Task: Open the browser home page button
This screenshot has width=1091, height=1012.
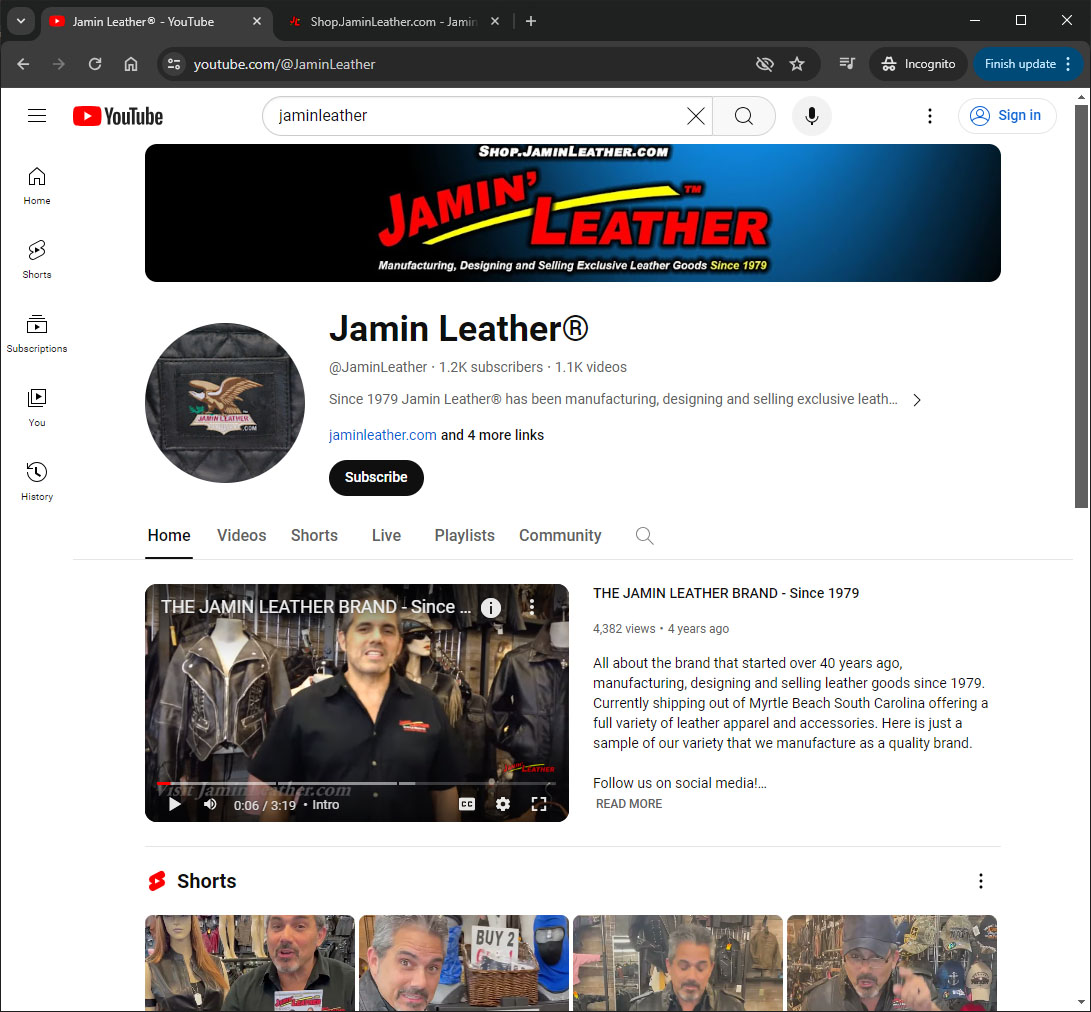Action: tap(131, 64)
